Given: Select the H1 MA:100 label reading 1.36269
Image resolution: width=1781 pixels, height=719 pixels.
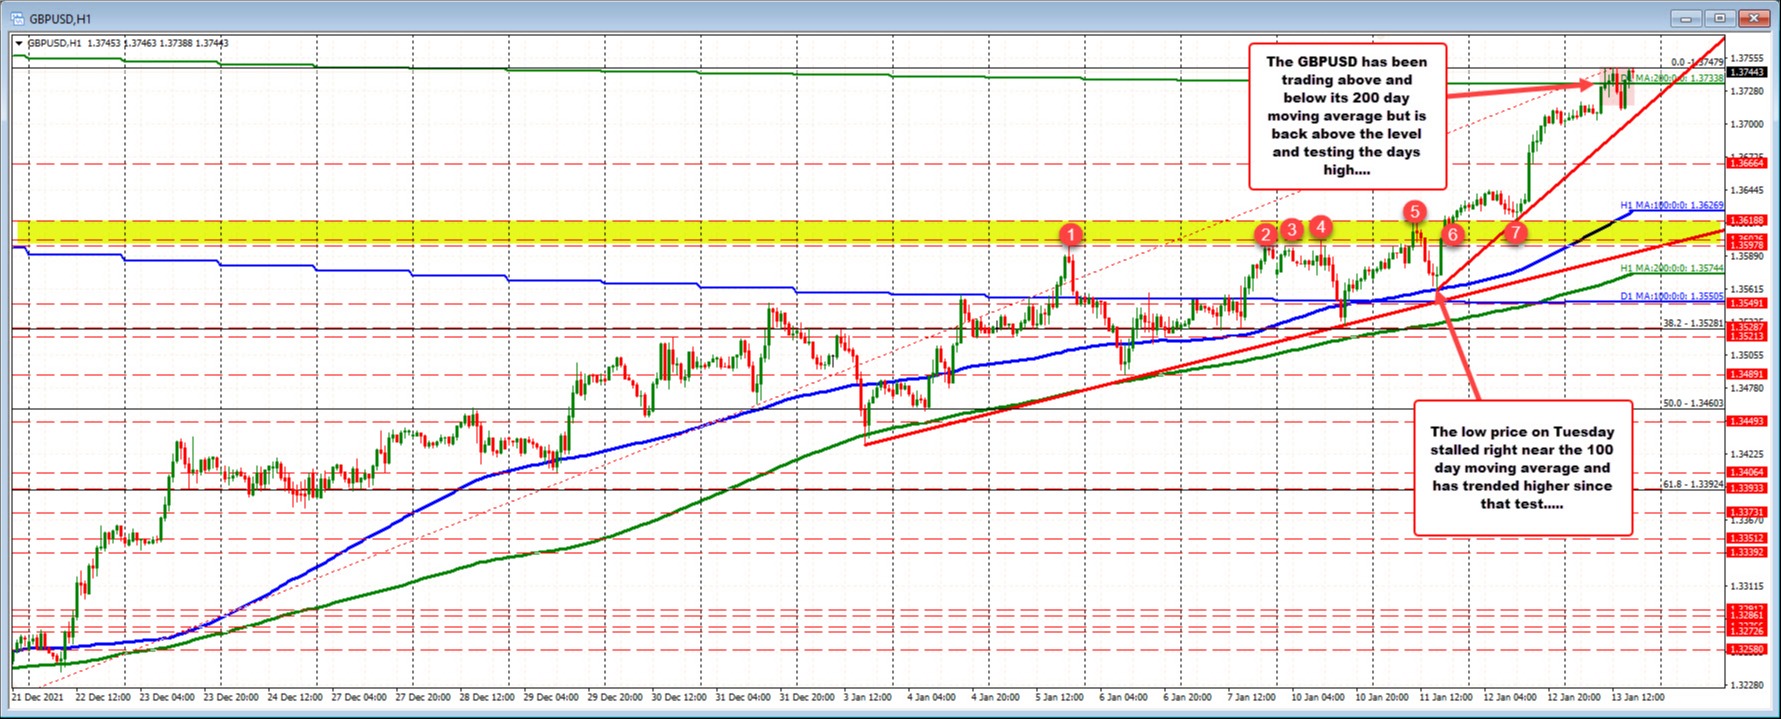Looking at the screenshot, I should (x=1672, y=205).
